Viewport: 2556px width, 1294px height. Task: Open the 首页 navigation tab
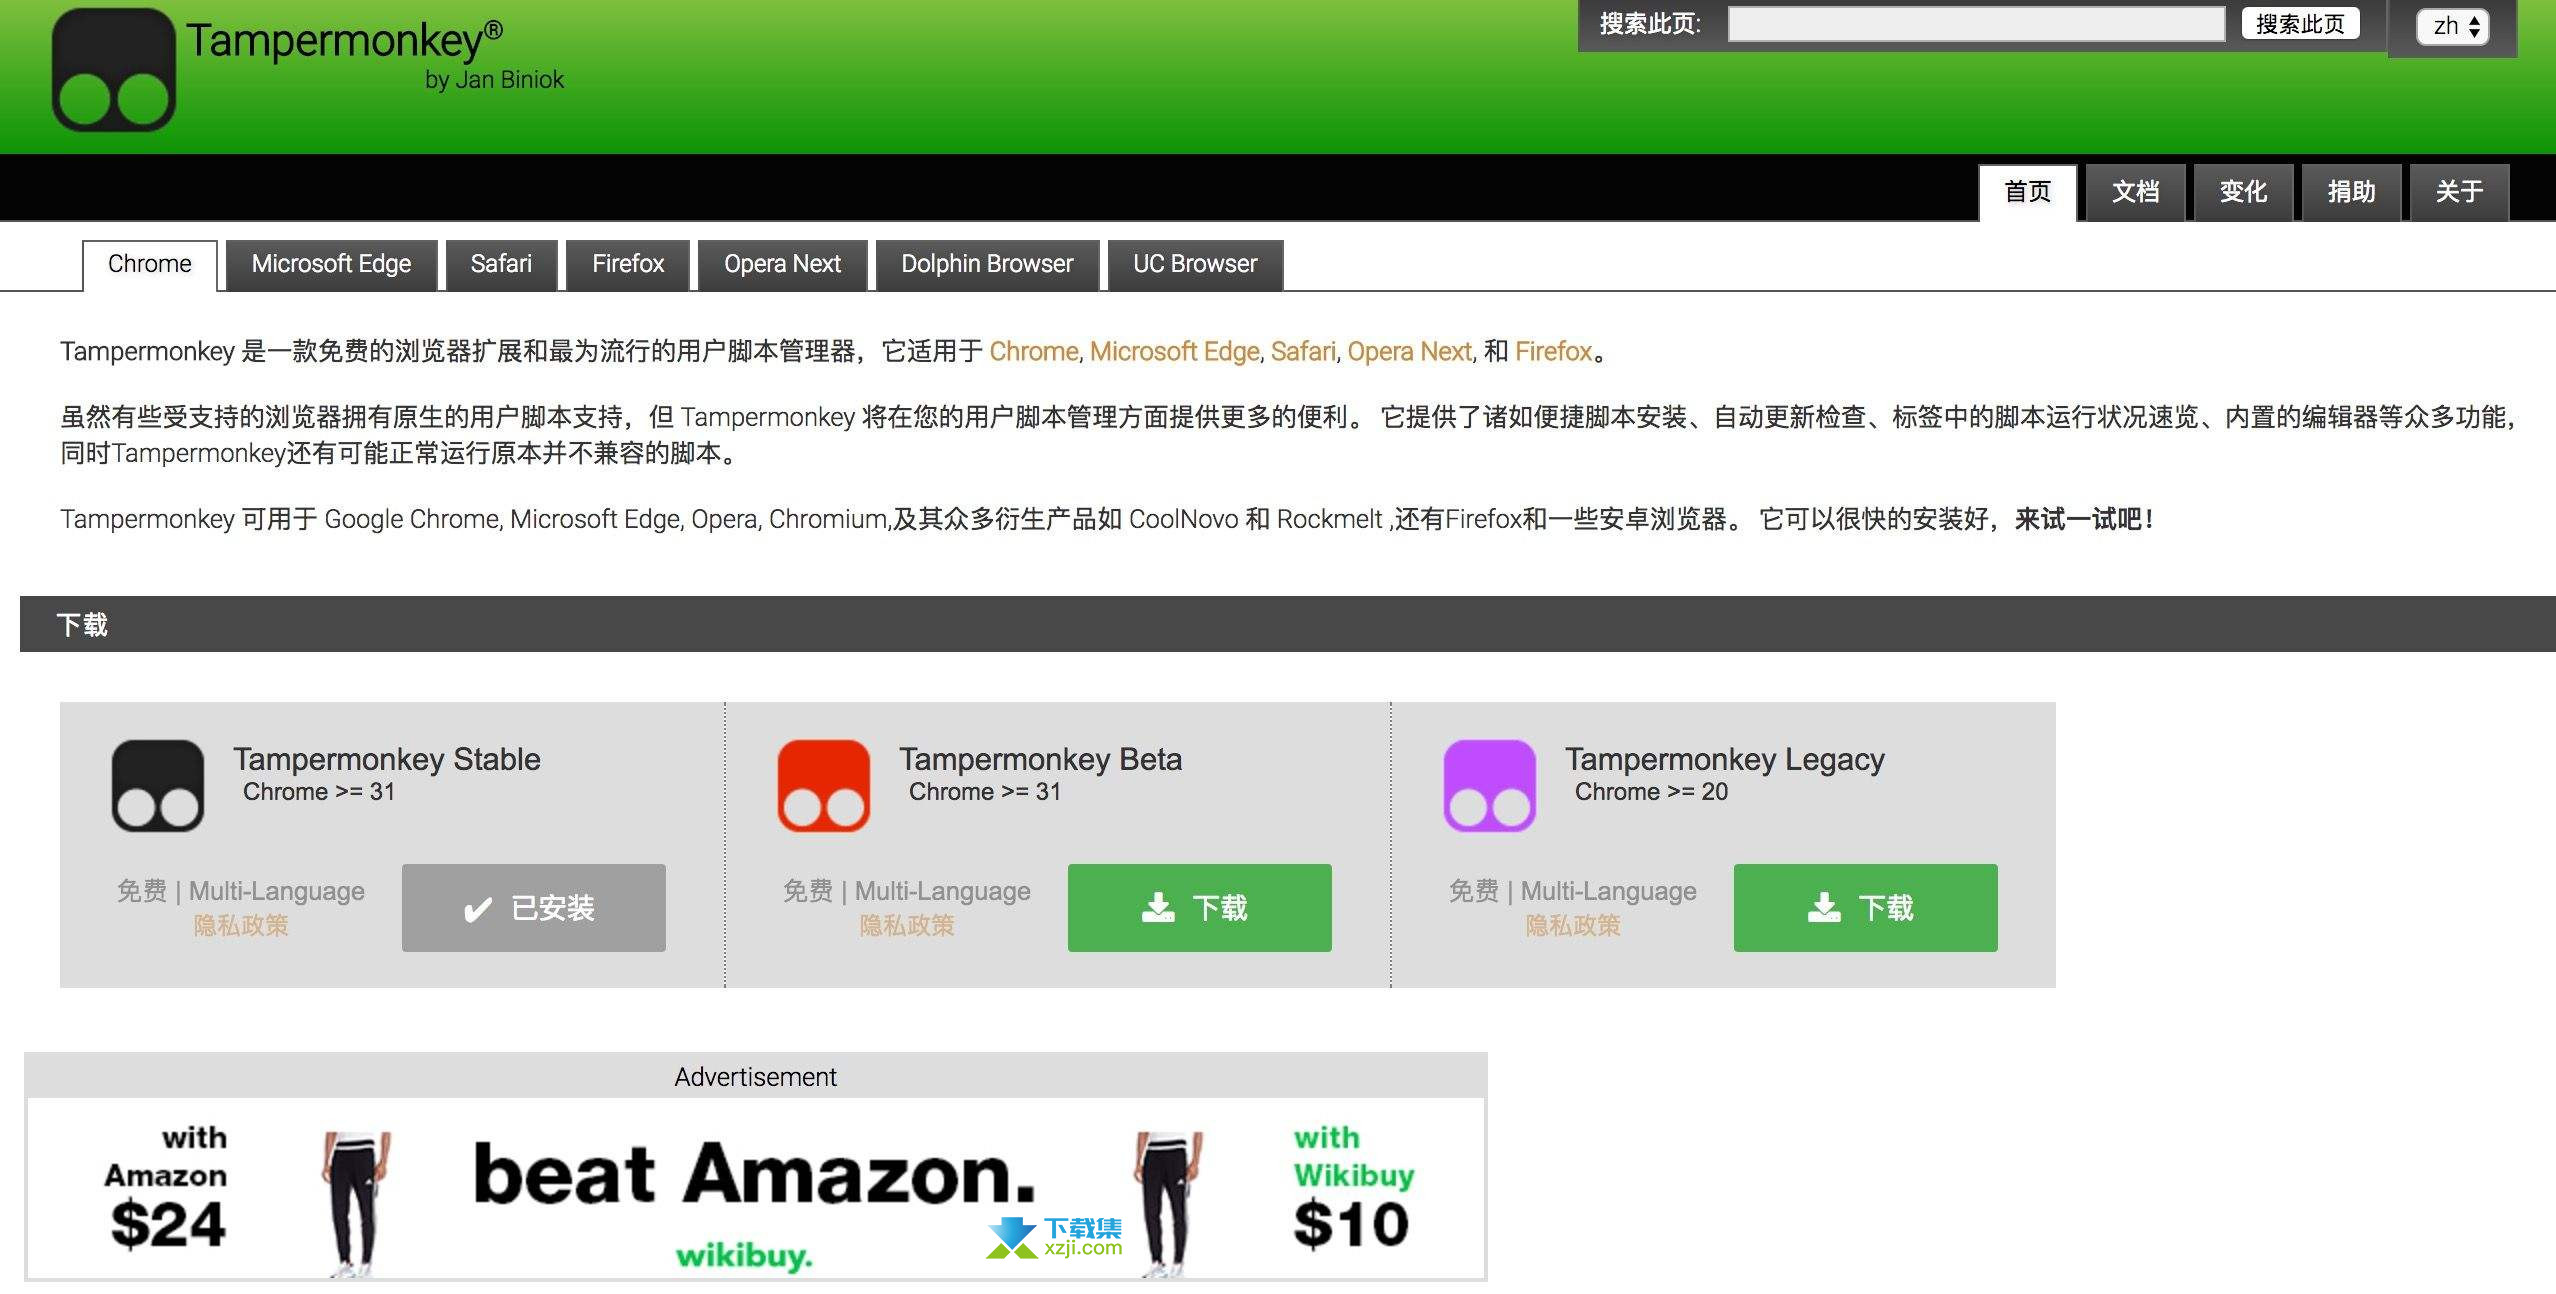[x=2028, y=192]
